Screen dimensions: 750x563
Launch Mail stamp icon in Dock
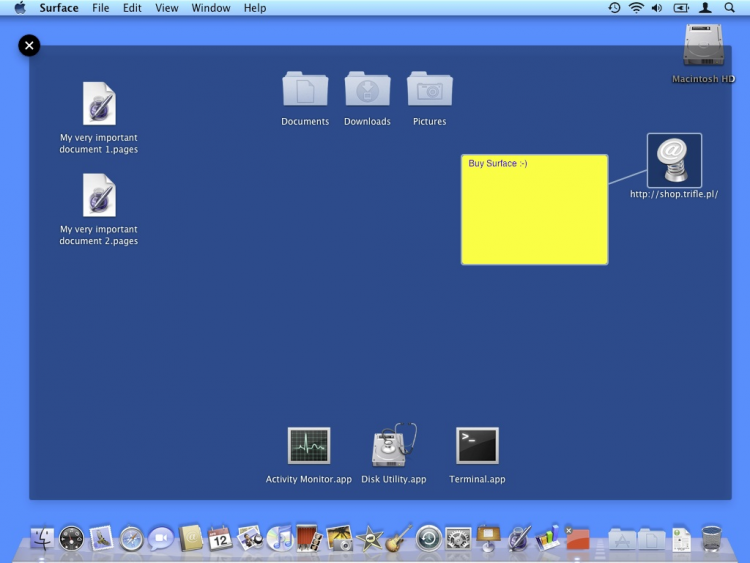point(101,538)
